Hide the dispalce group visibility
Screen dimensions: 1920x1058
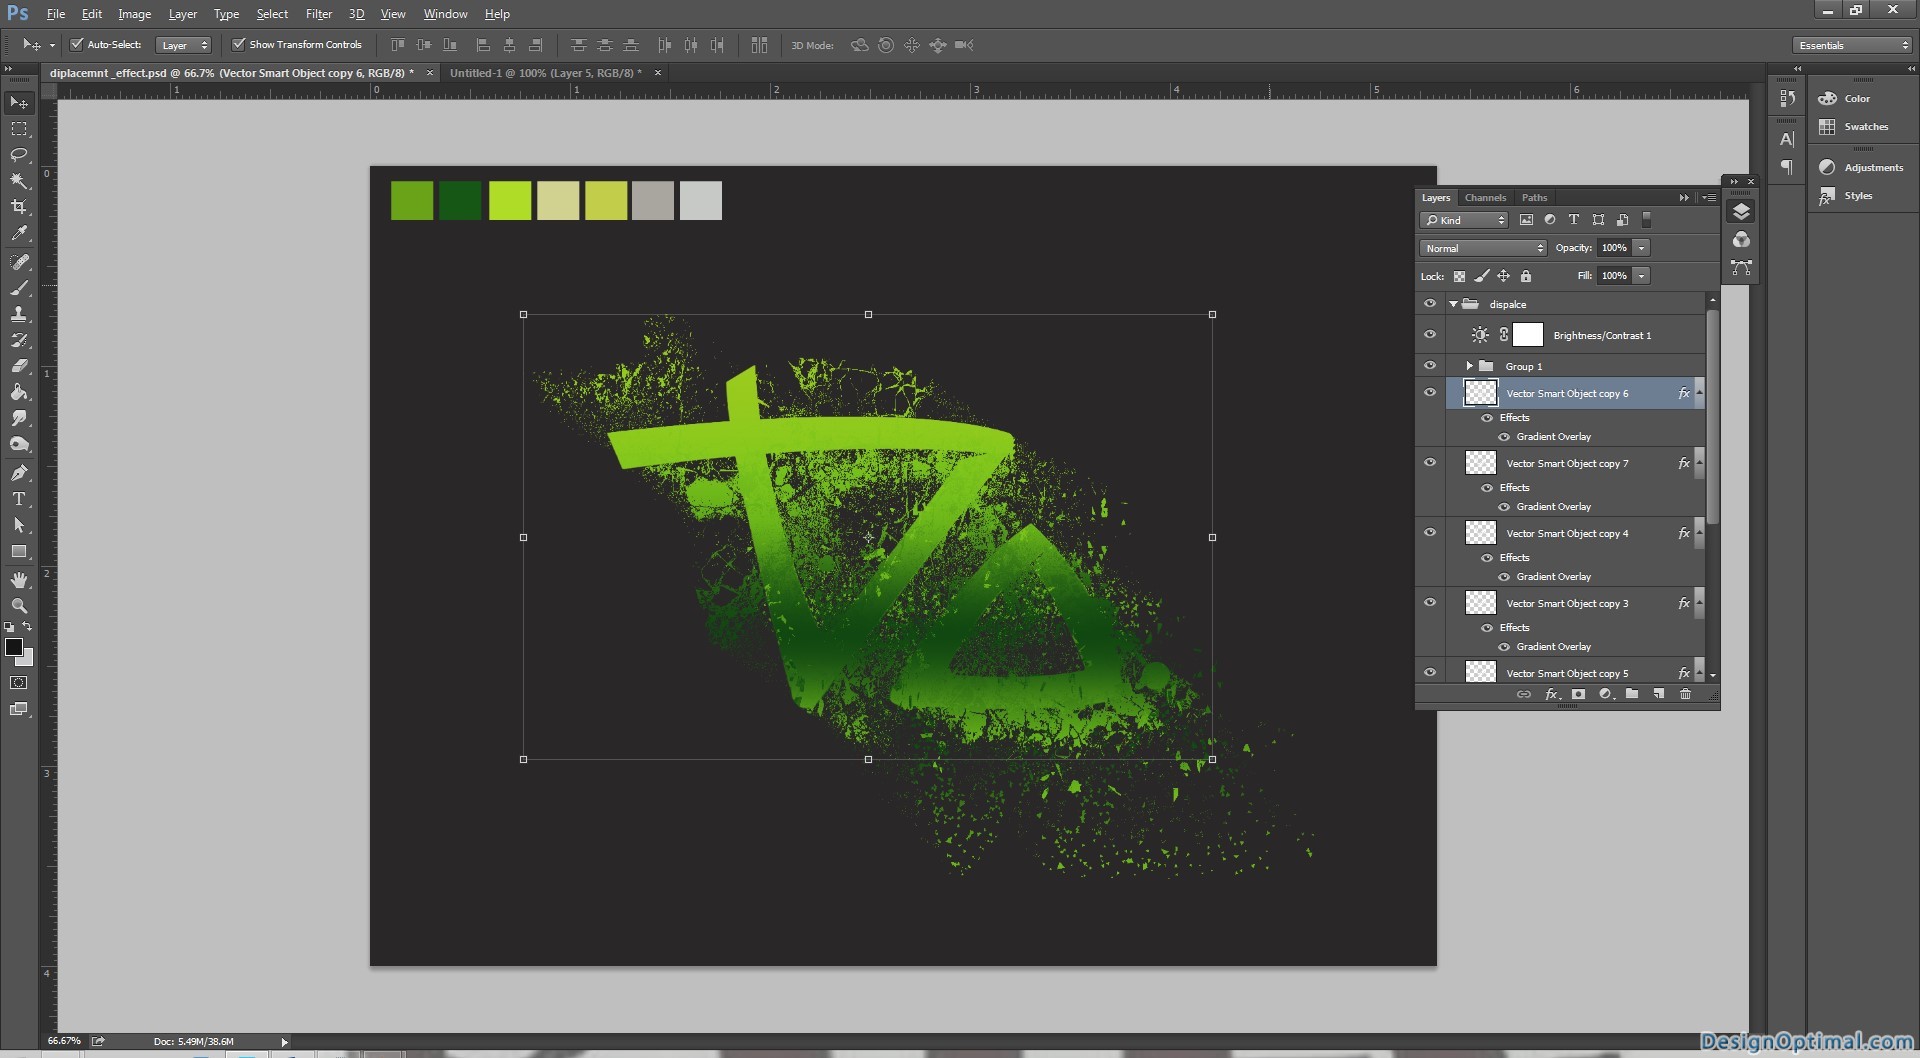(1430, 304)
